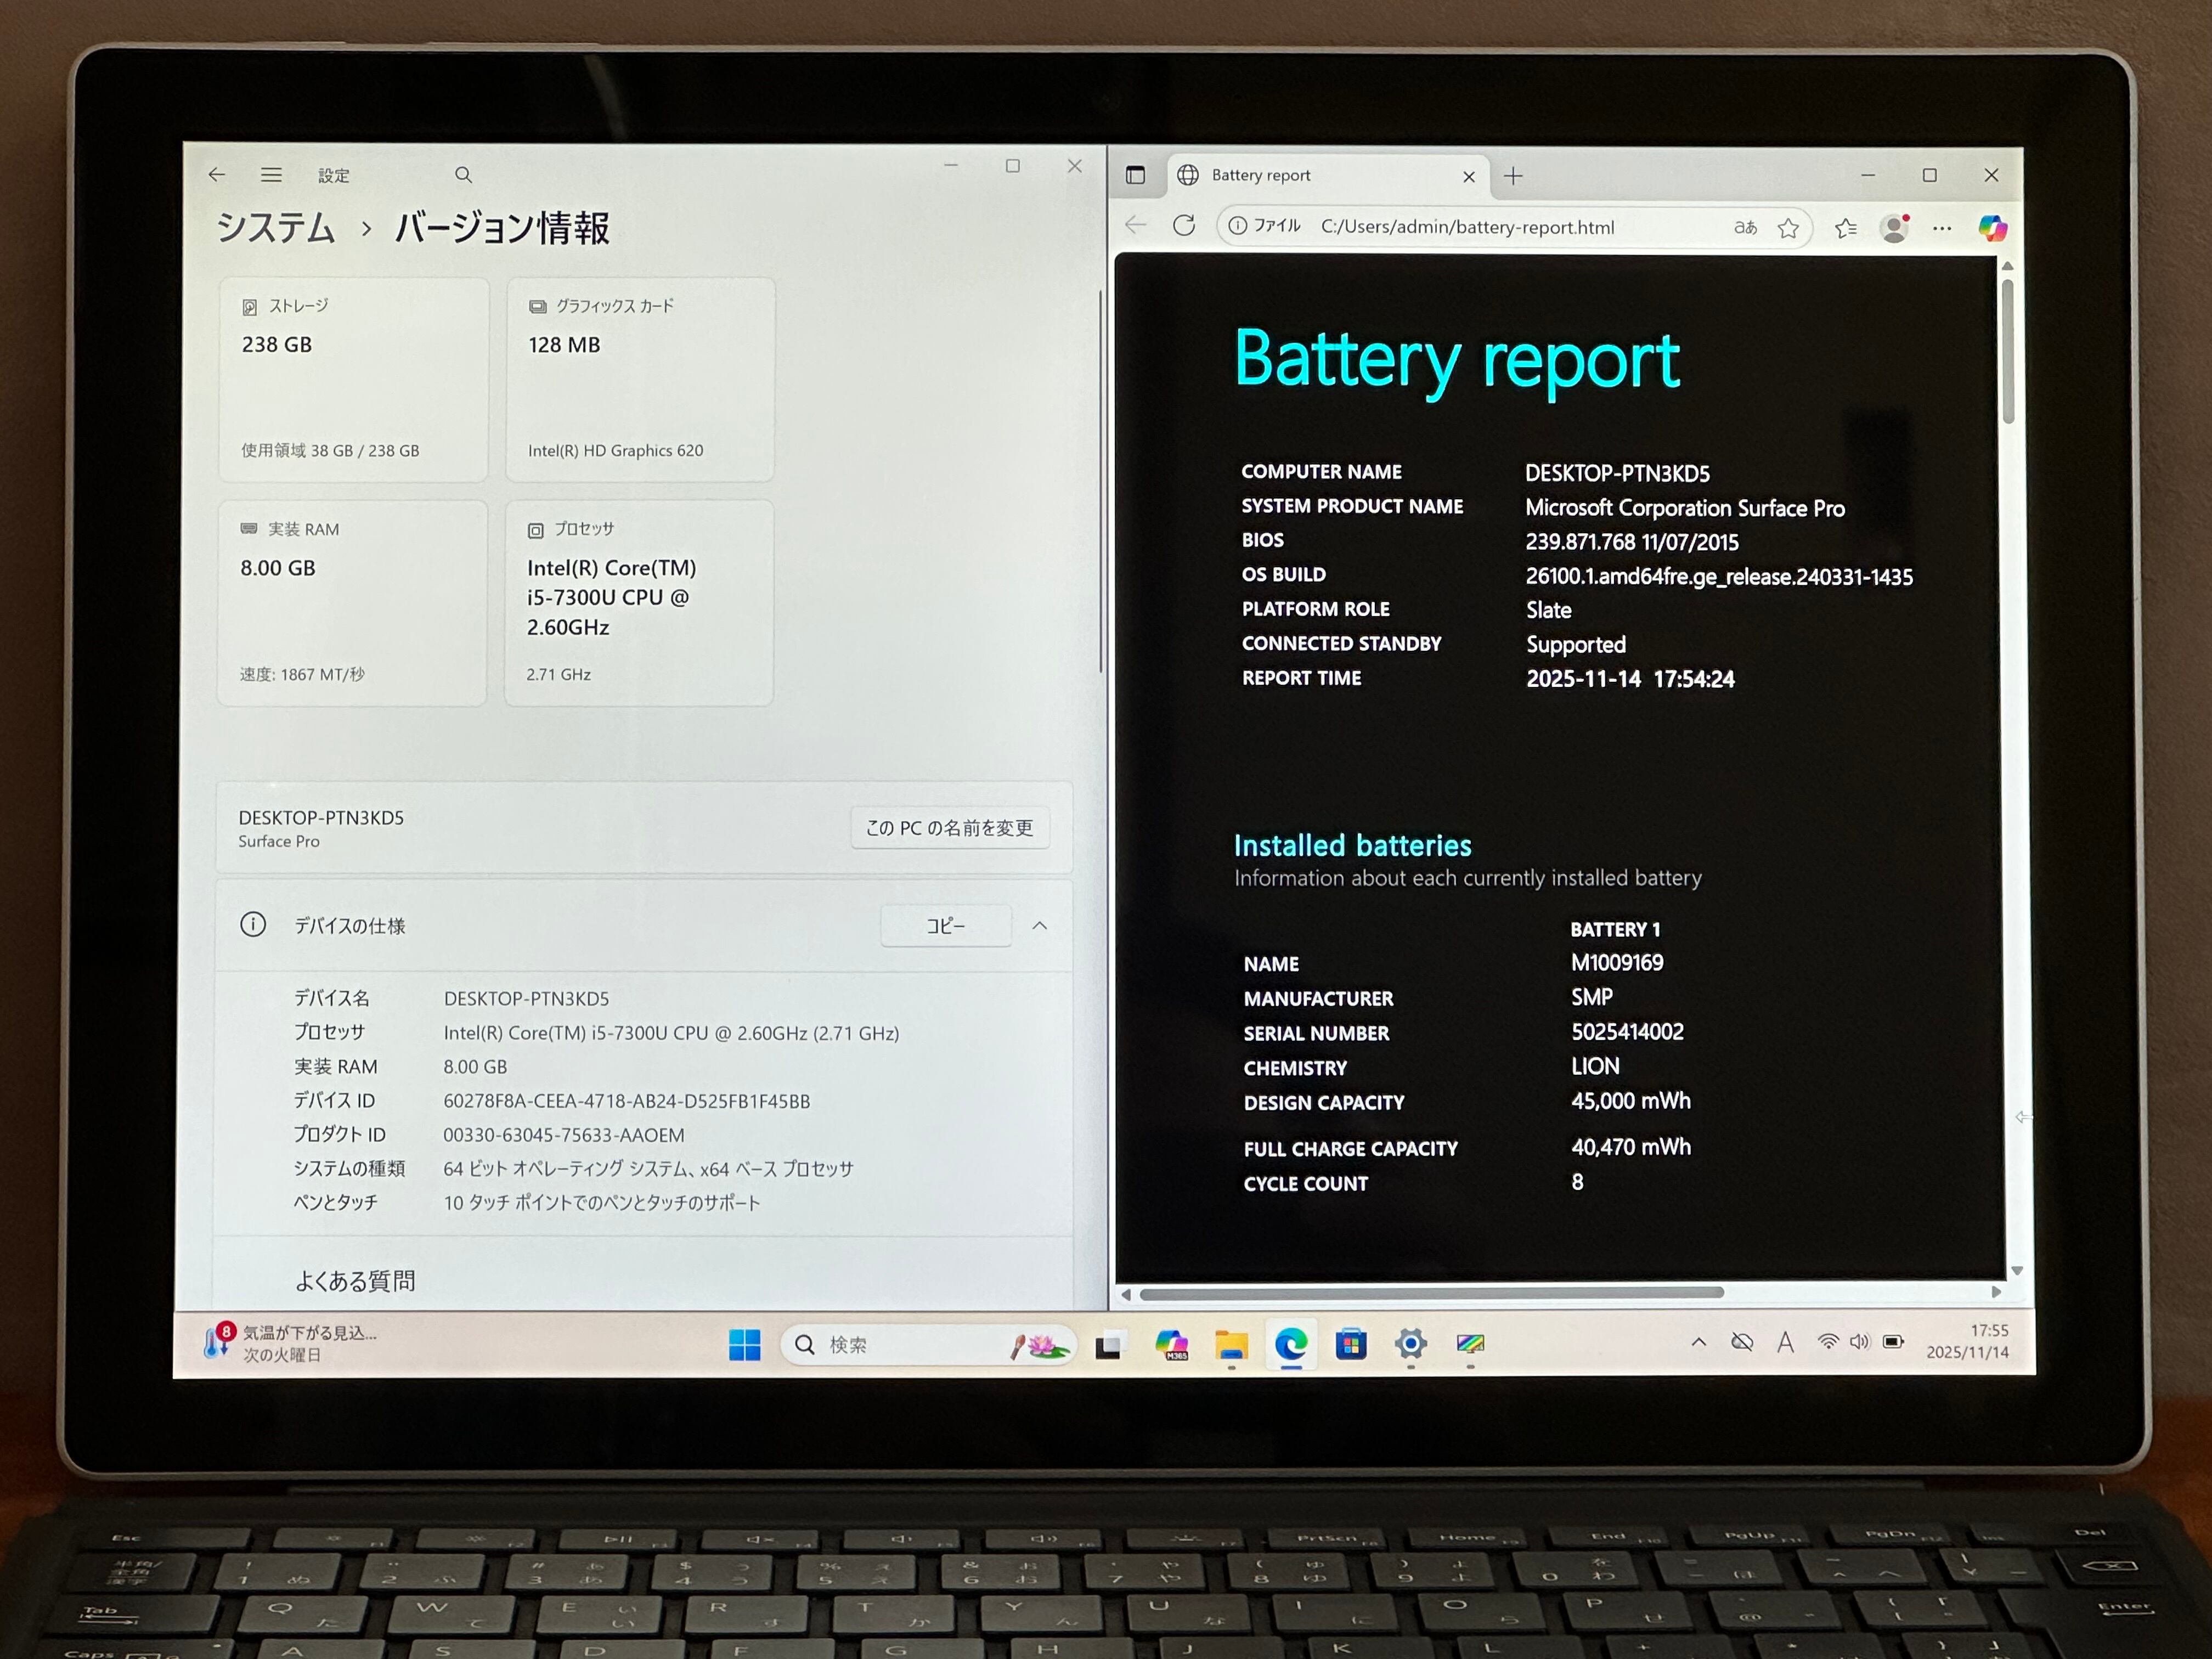Open Edge settings and more ellipsis menu
The width and height of the screenshot is (2212, 1659).
click(1942, 229)
